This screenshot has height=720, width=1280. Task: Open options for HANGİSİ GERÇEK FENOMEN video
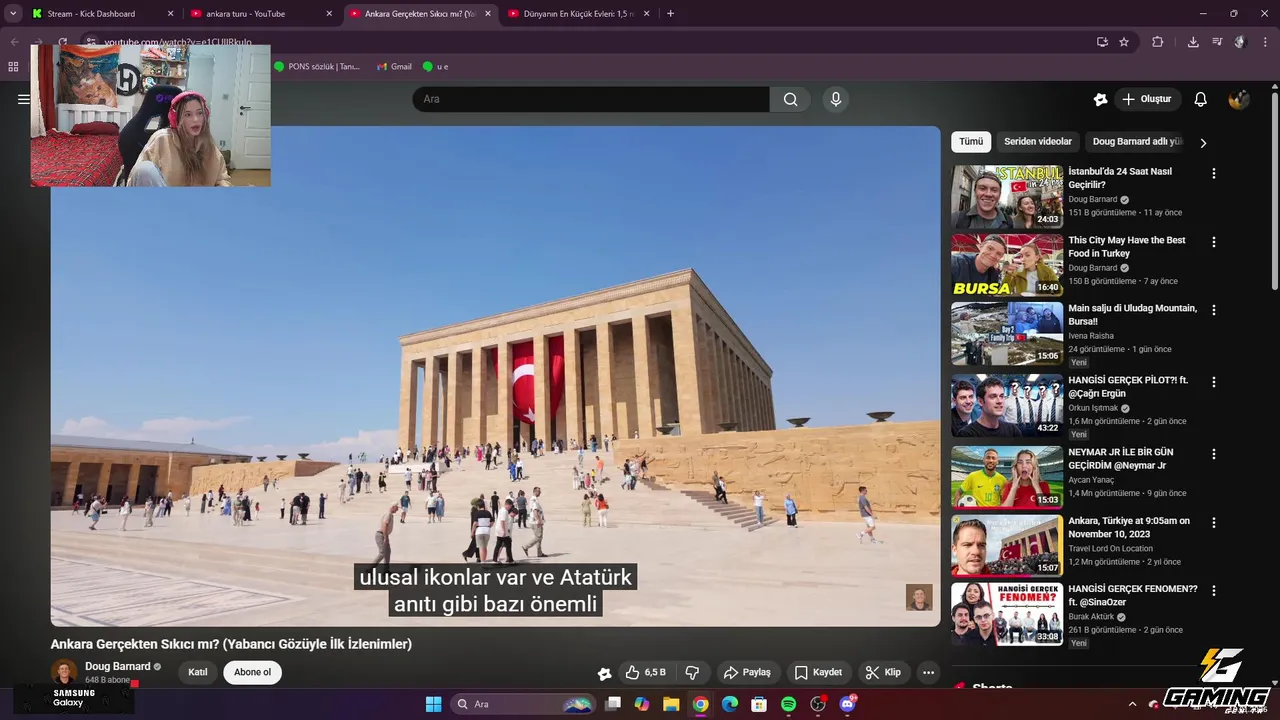click(1214, 591)
